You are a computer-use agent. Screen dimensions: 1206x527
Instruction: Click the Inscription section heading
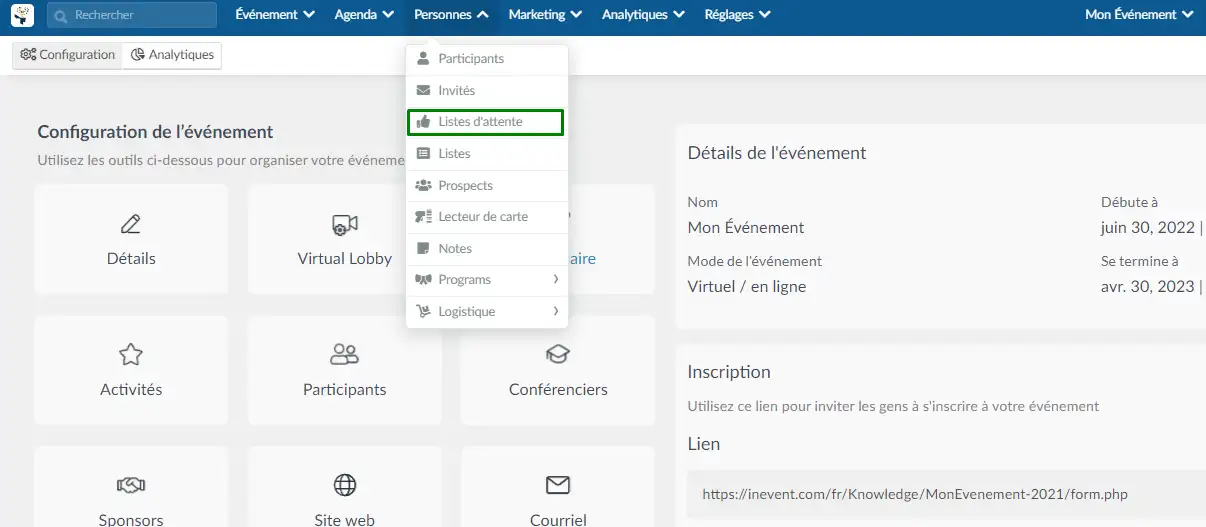pos(729,372)
